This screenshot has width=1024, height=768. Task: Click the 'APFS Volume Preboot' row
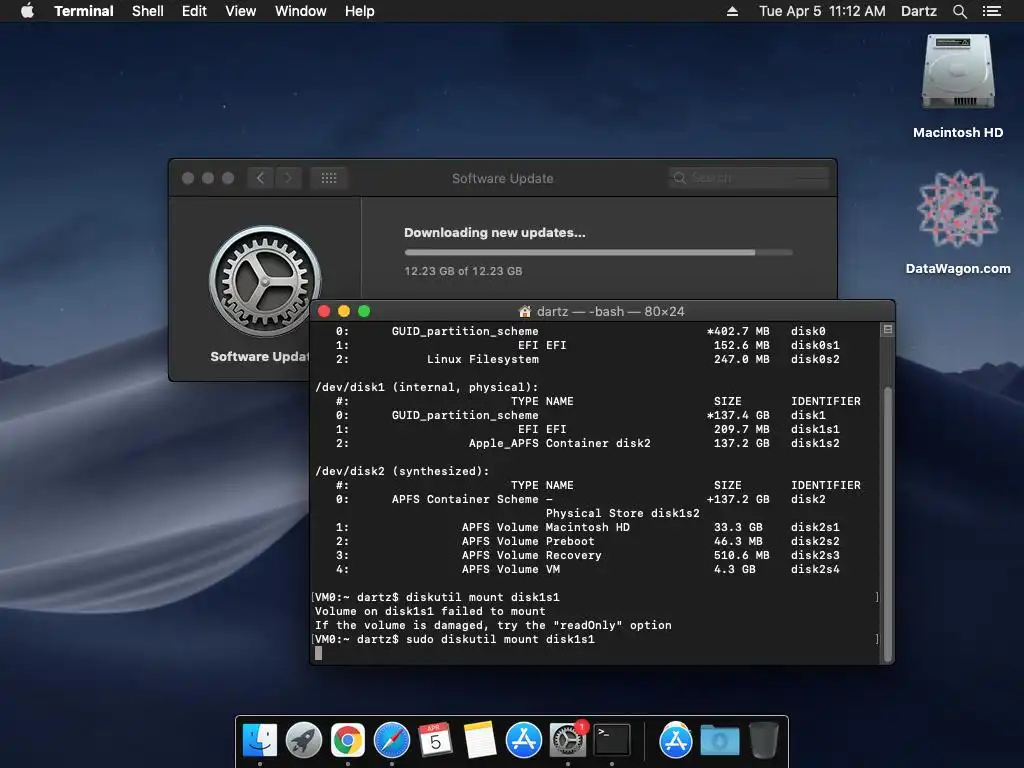click(587, 541)
